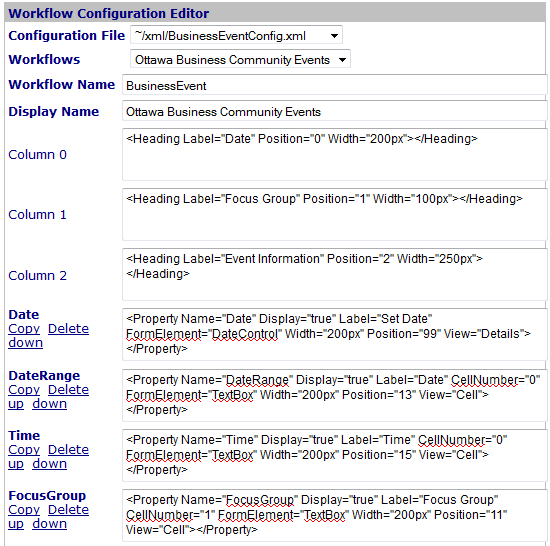The height and width of the screenshot is (546, 550).
Task: Click the Display Name label
Action: 54,112
